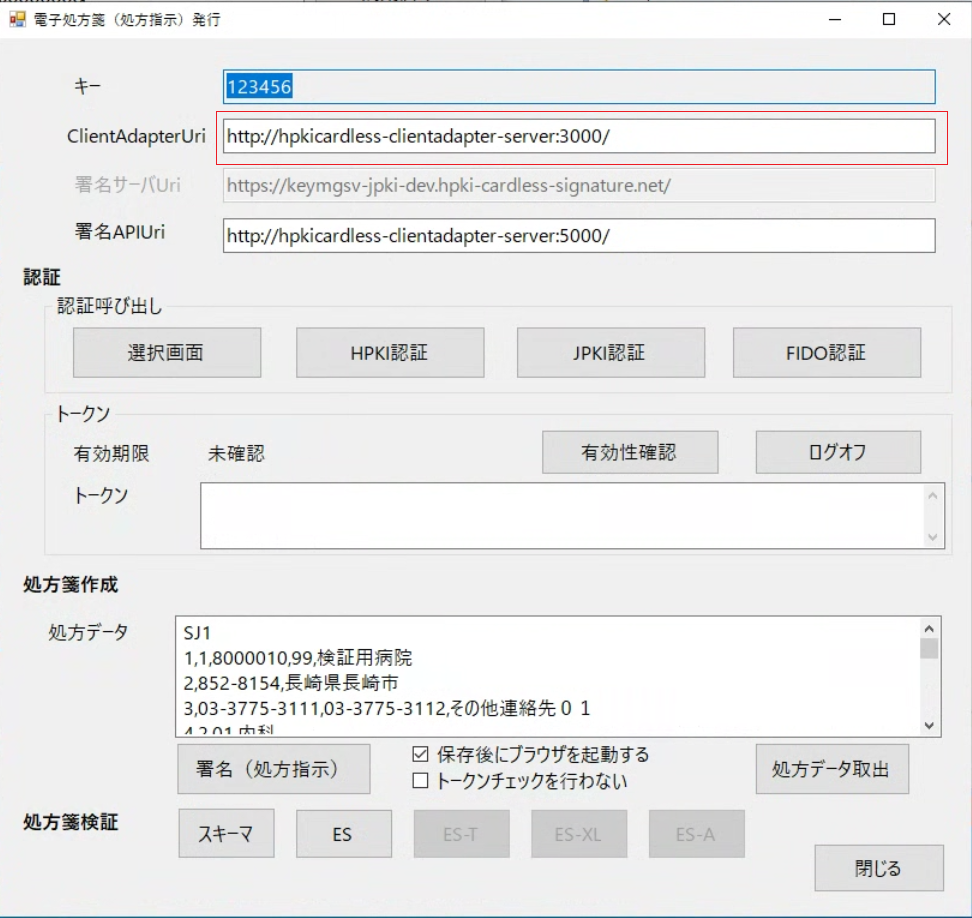Viewport: 972px width, 918px height.
Task: Sign prescription with 署名（処方指示） button
Action: pos(273,769)
